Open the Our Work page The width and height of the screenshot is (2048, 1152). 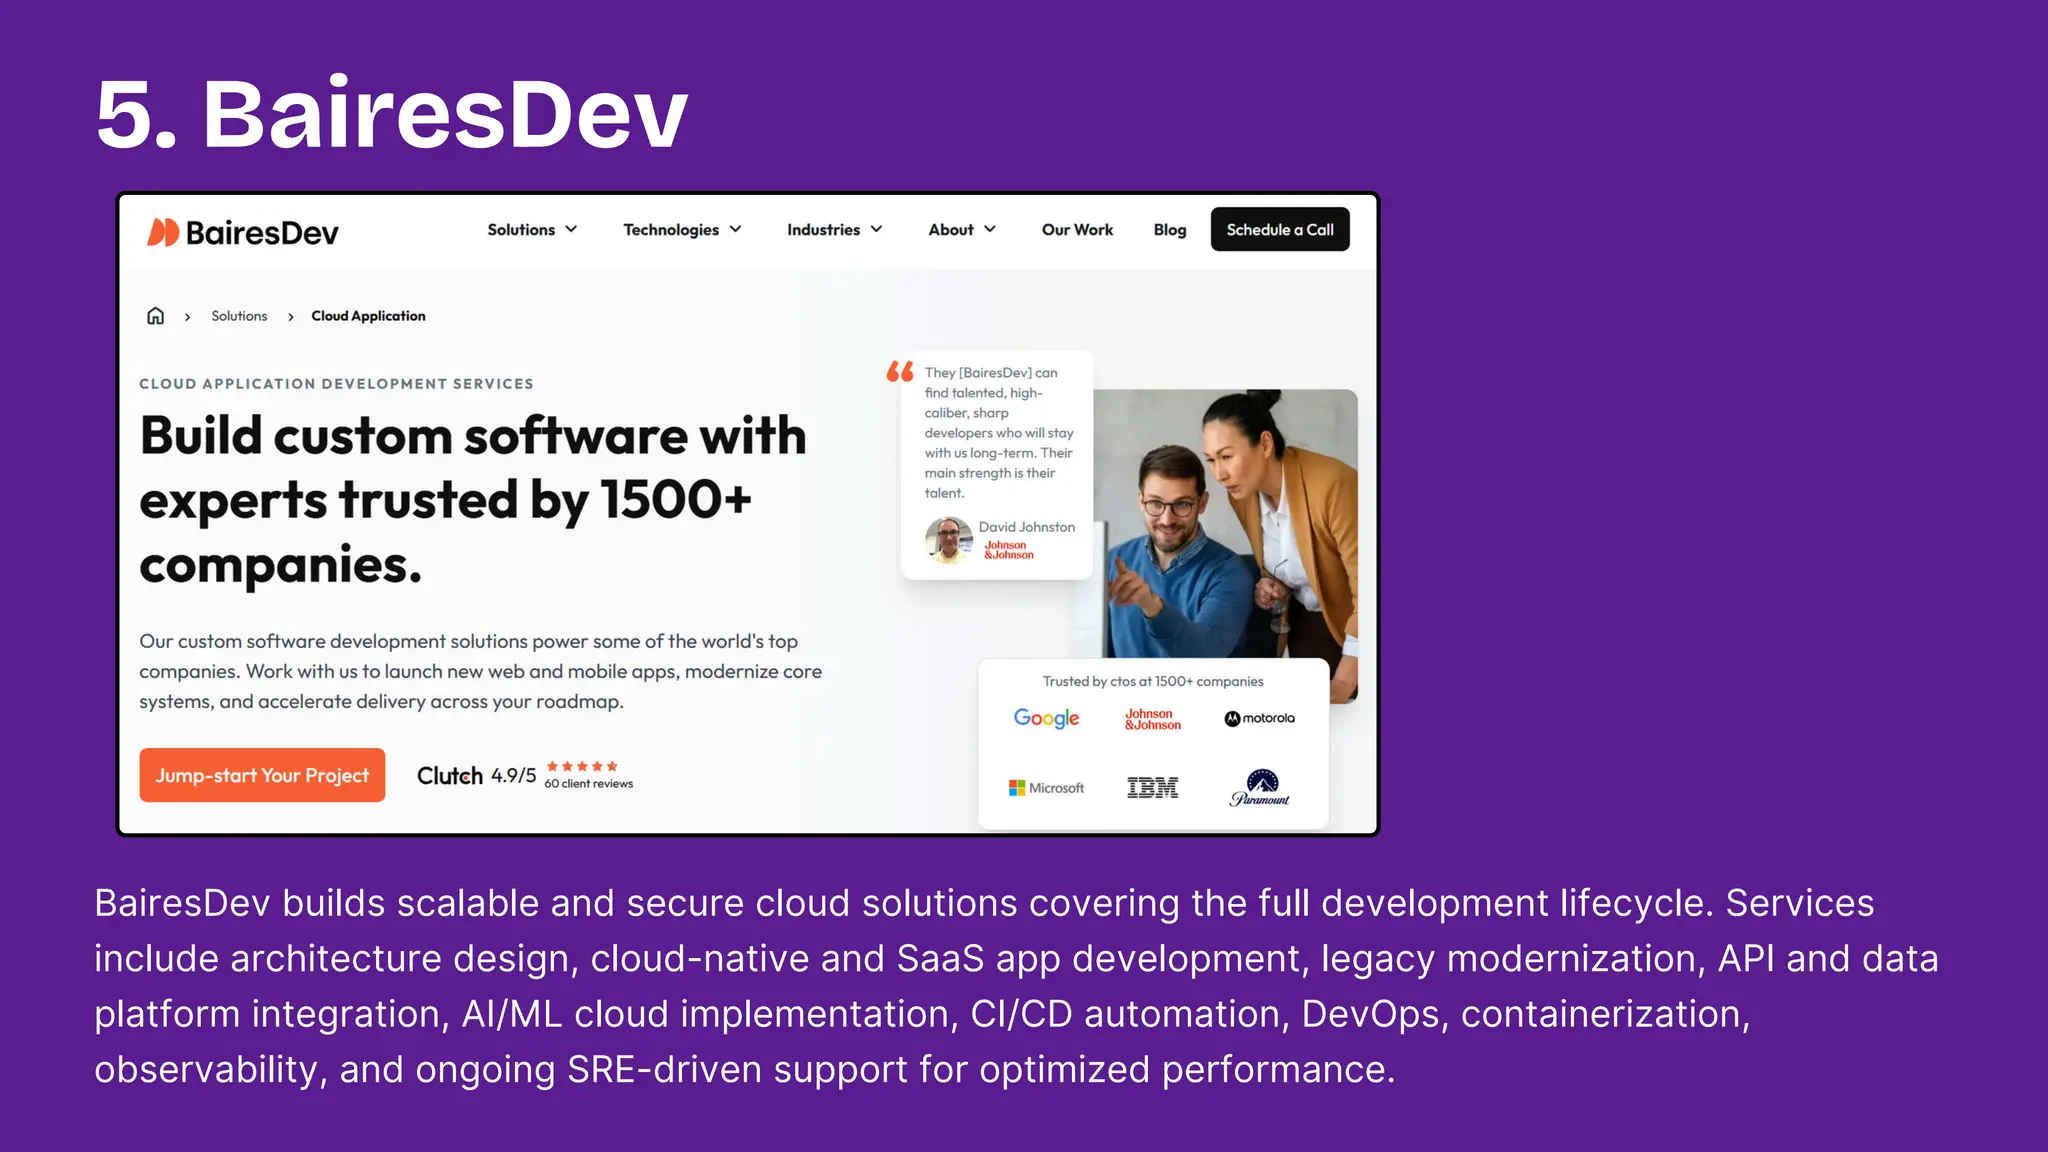click(1077, 230)
